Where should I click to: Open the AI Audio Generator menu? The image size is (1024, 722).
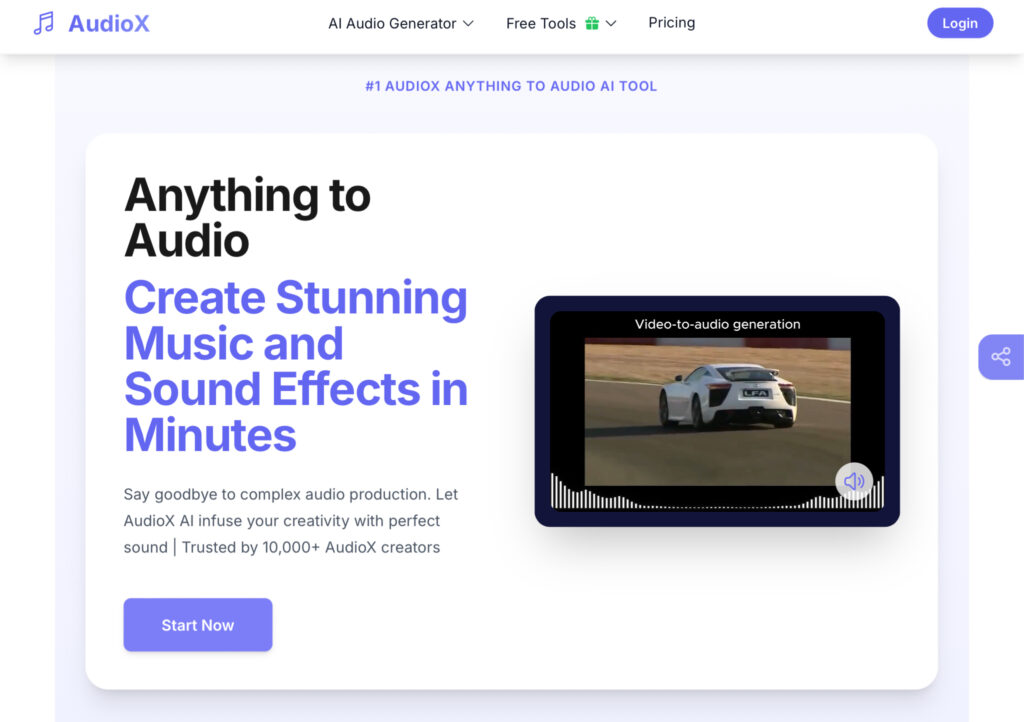coord(400,24)
